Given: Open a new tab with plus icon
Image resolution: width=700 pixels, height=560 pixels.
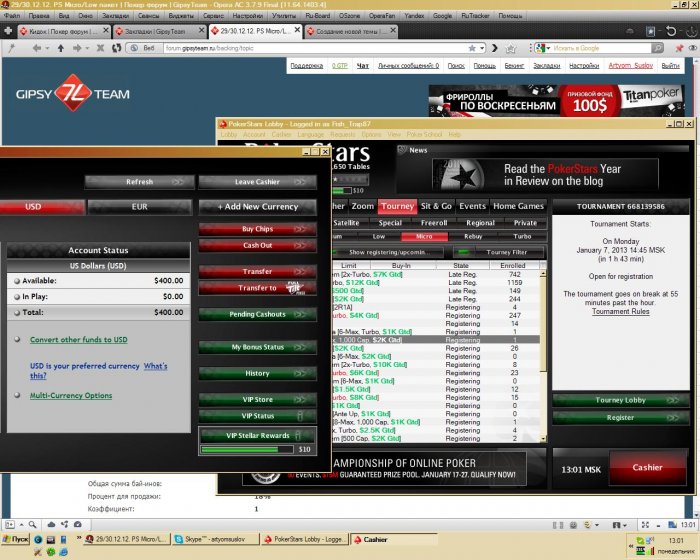Looking at the screenshot, I should click(x=8, y=31).
